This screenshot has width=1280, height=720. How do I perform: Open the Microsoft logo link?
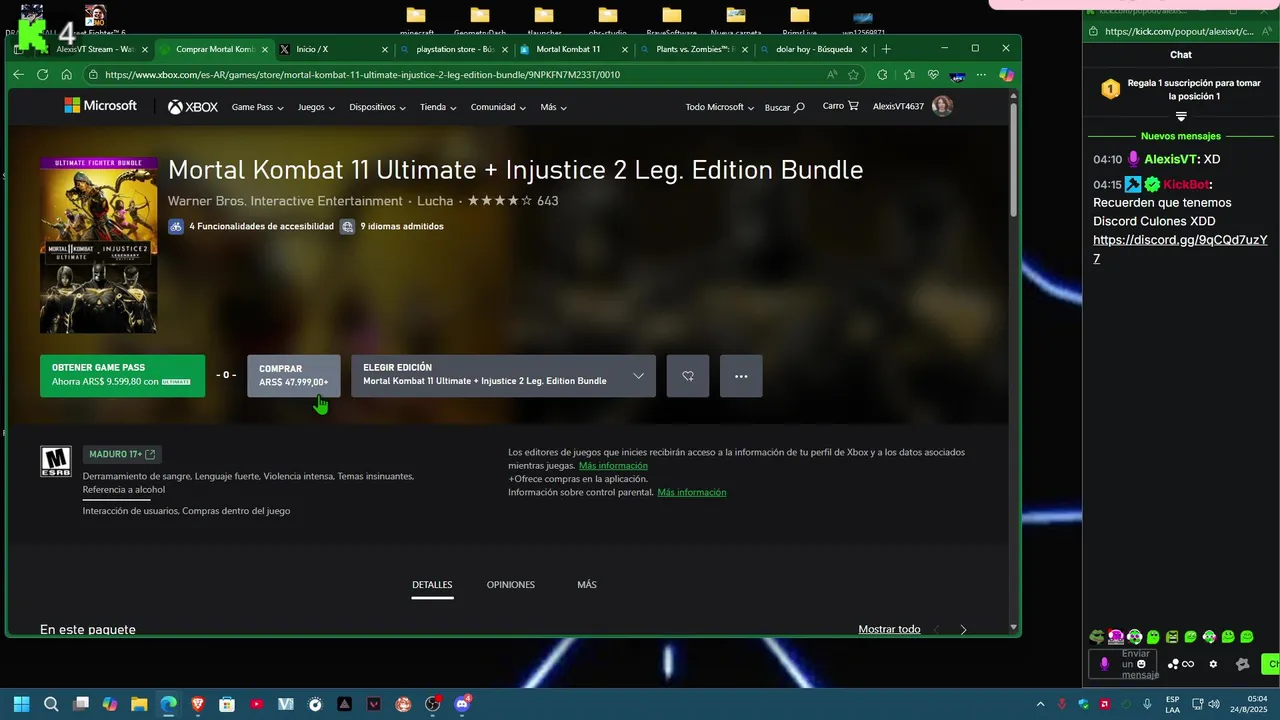100,106
